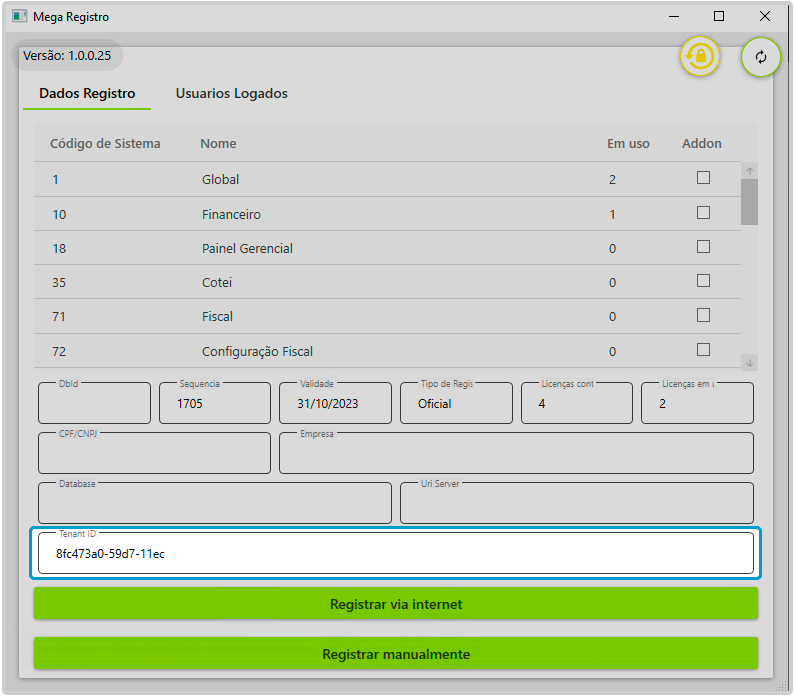Toggle Addon checkbox for Cotei row
796x697 pixels.
[x=703, y=281]
